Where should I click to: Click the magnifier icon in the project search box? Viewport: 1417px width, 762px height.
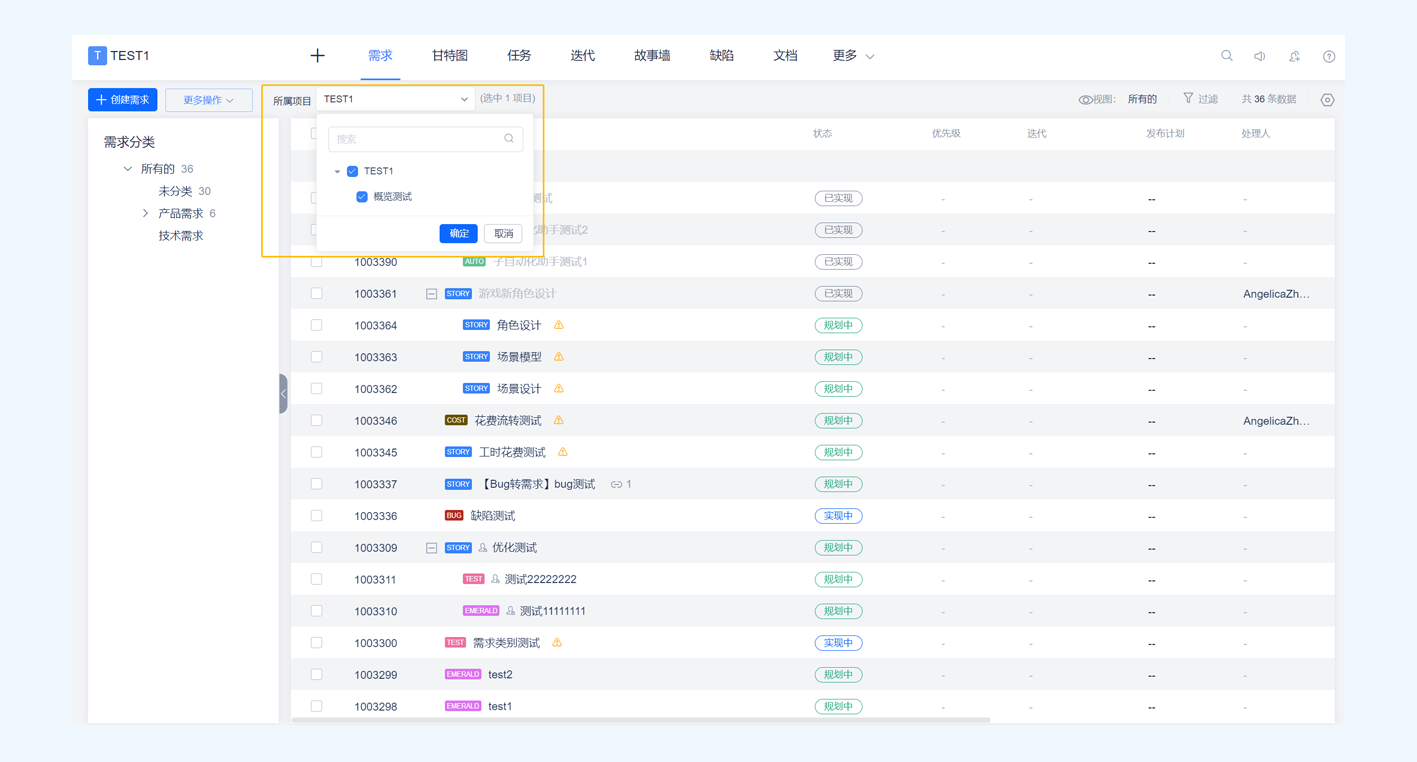509,139
